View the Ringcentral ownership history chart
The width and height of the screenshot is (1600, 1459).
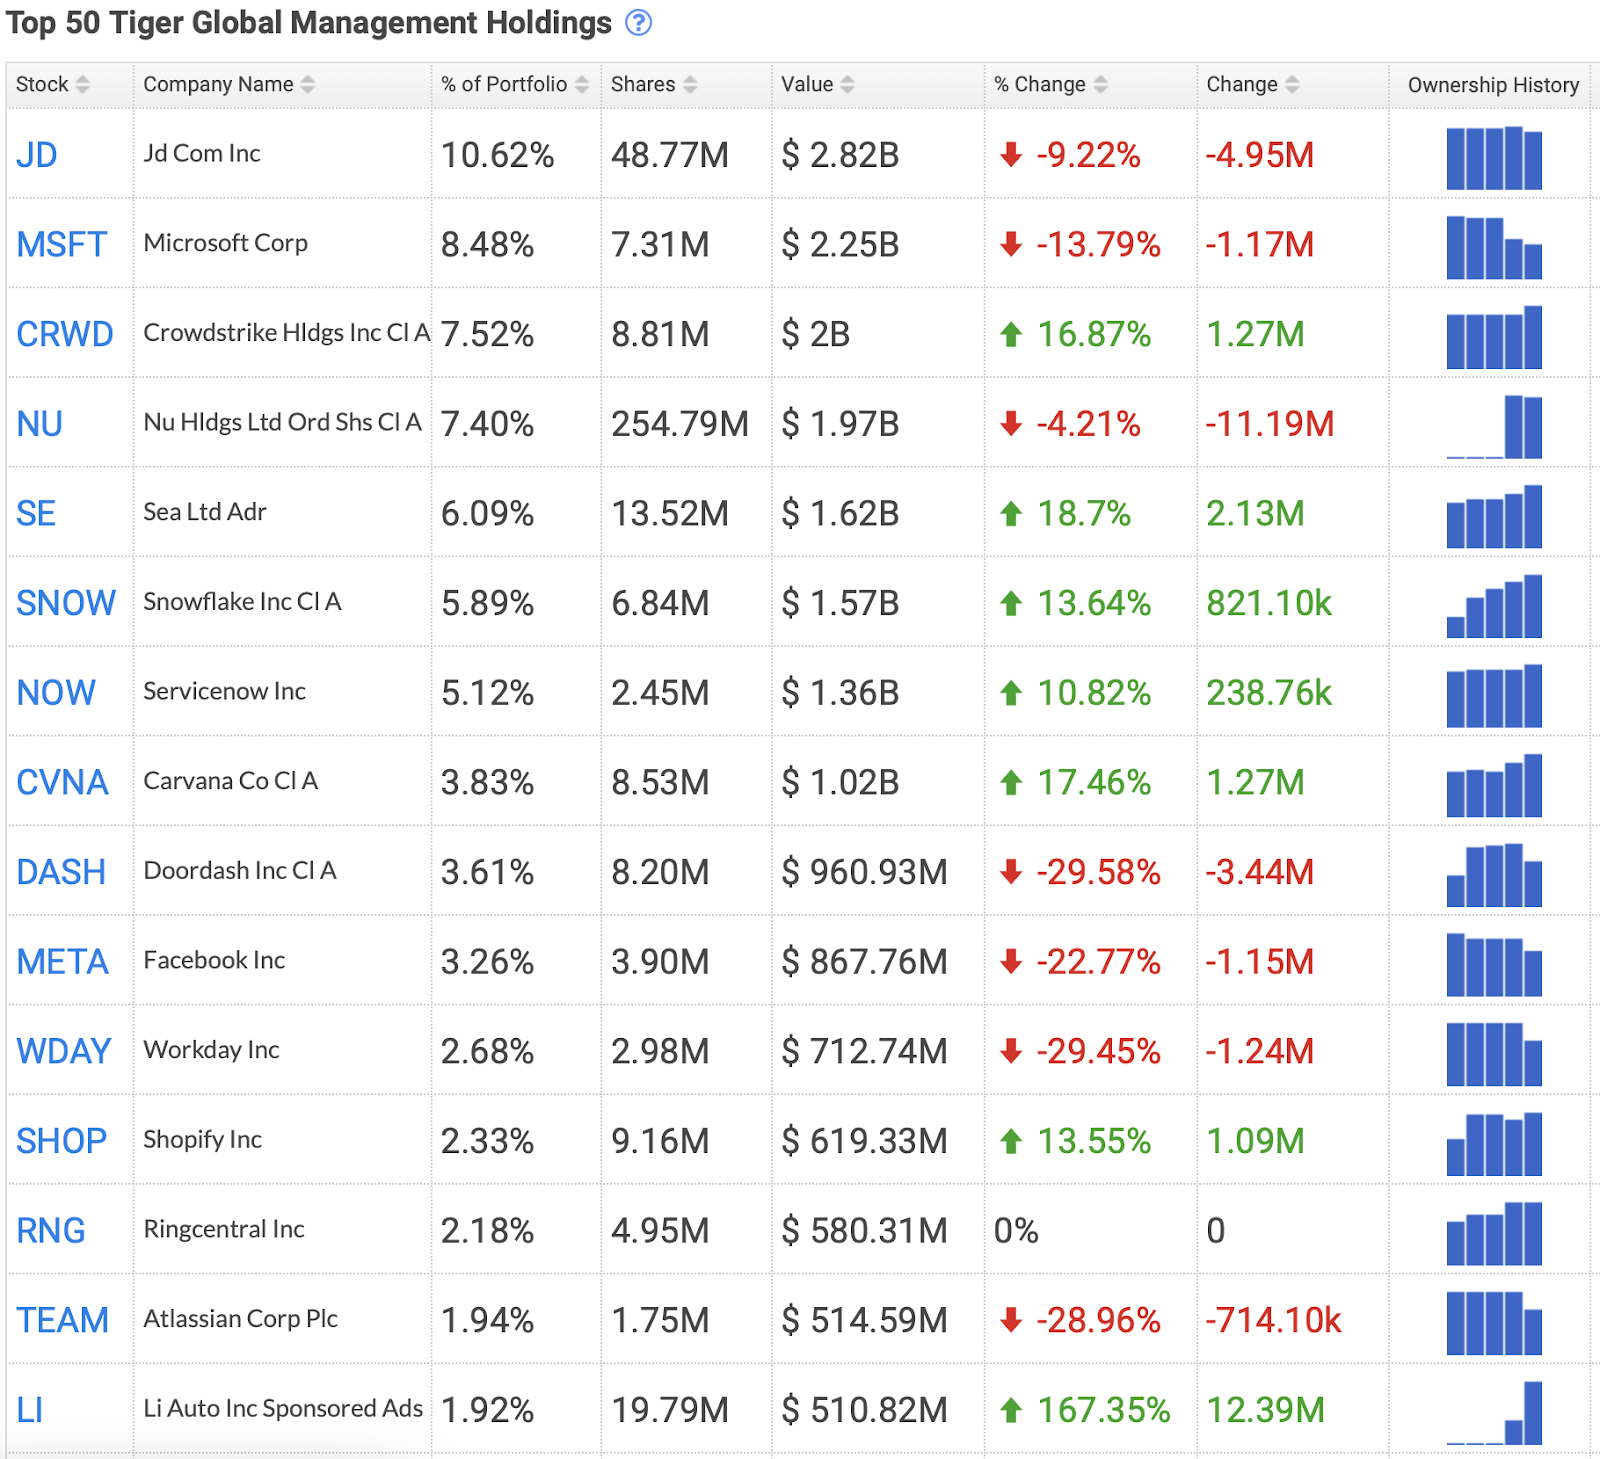point(1494,1233)
